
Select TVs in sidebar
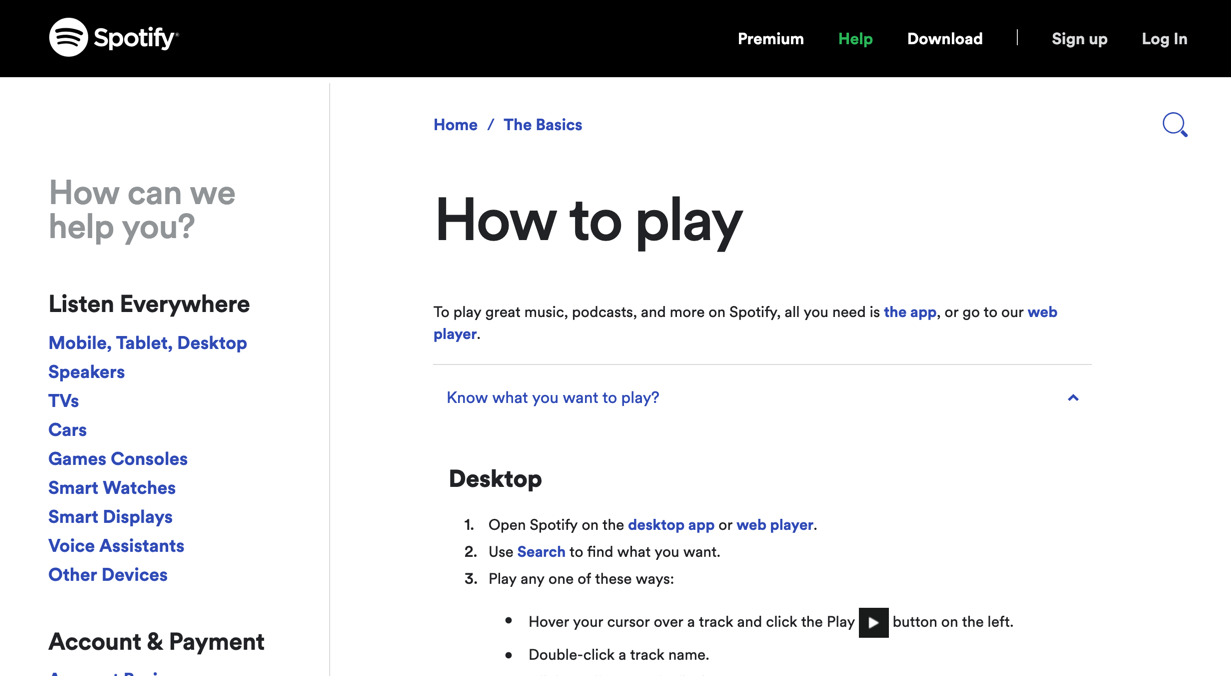point(63,401)
